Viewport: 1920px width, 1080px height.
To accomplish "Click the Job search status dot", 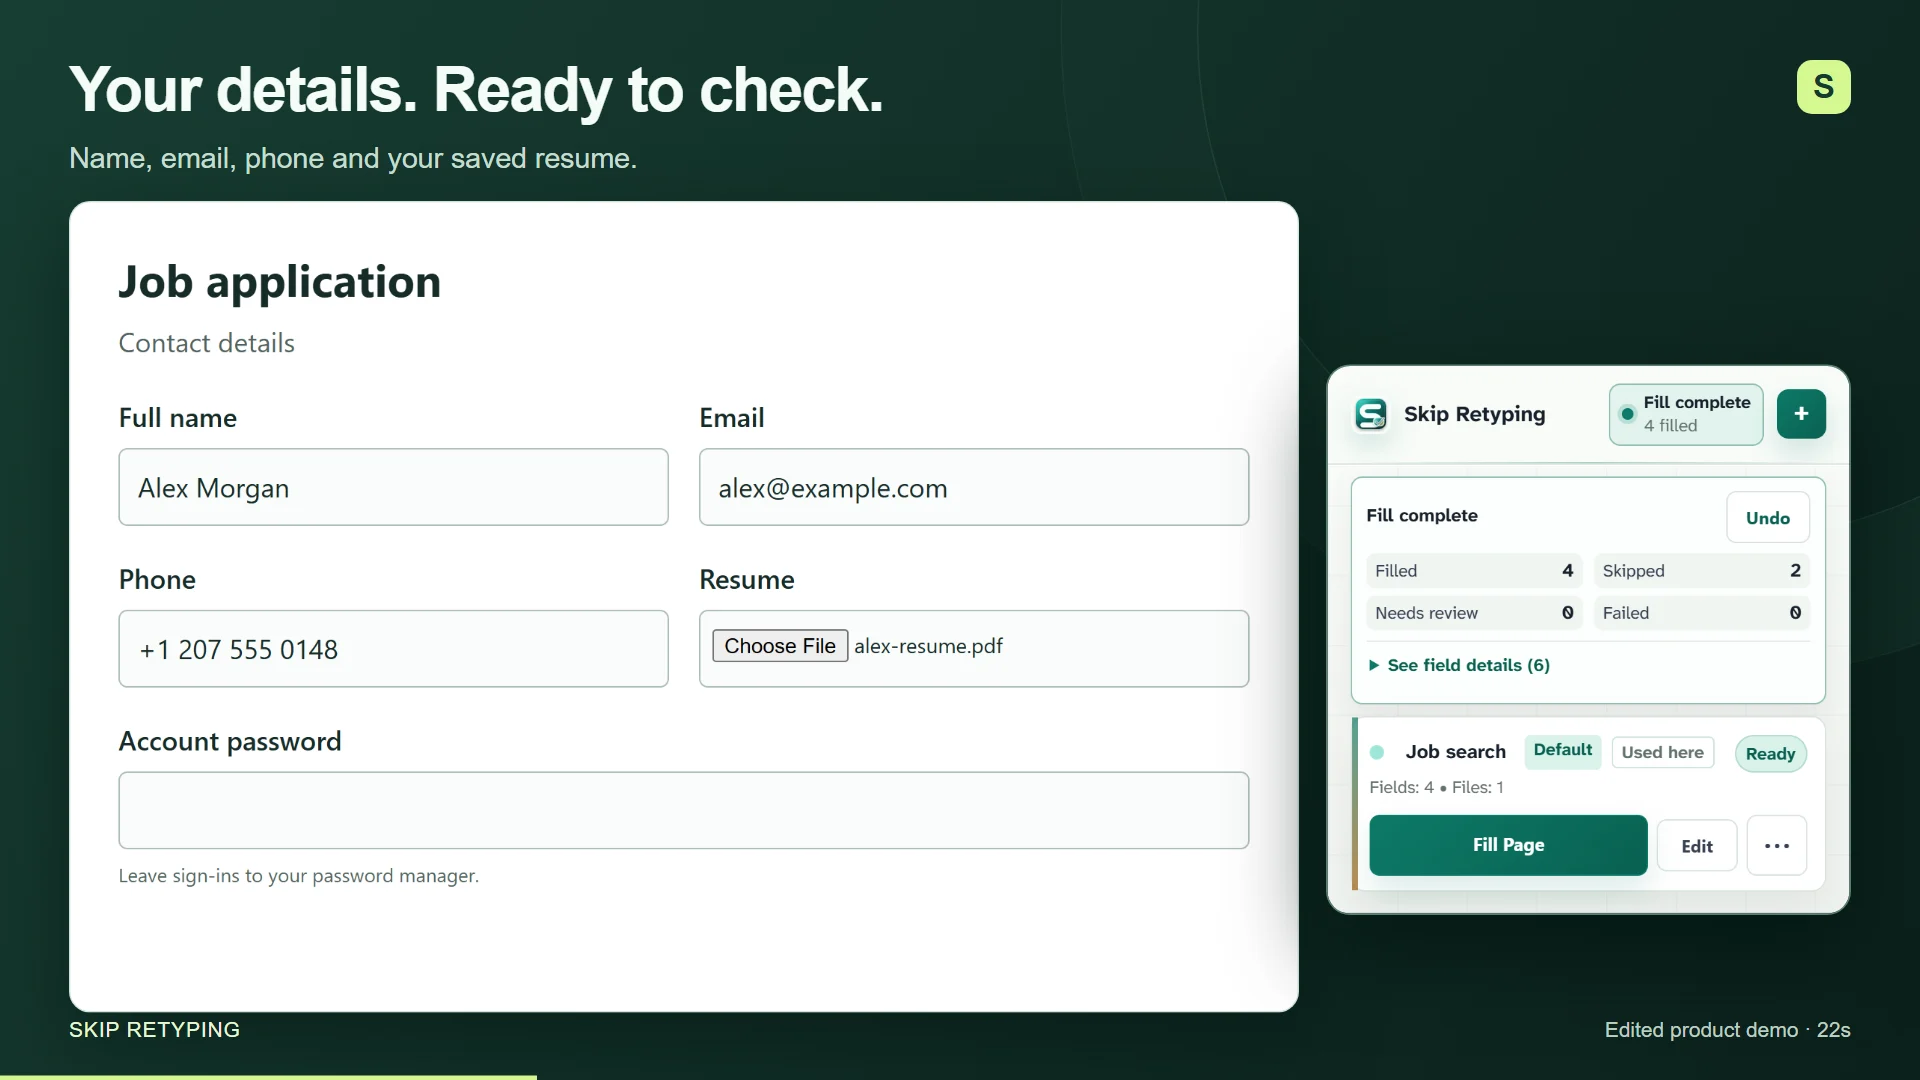I will pyautogui.click(x=1377, y=752).
